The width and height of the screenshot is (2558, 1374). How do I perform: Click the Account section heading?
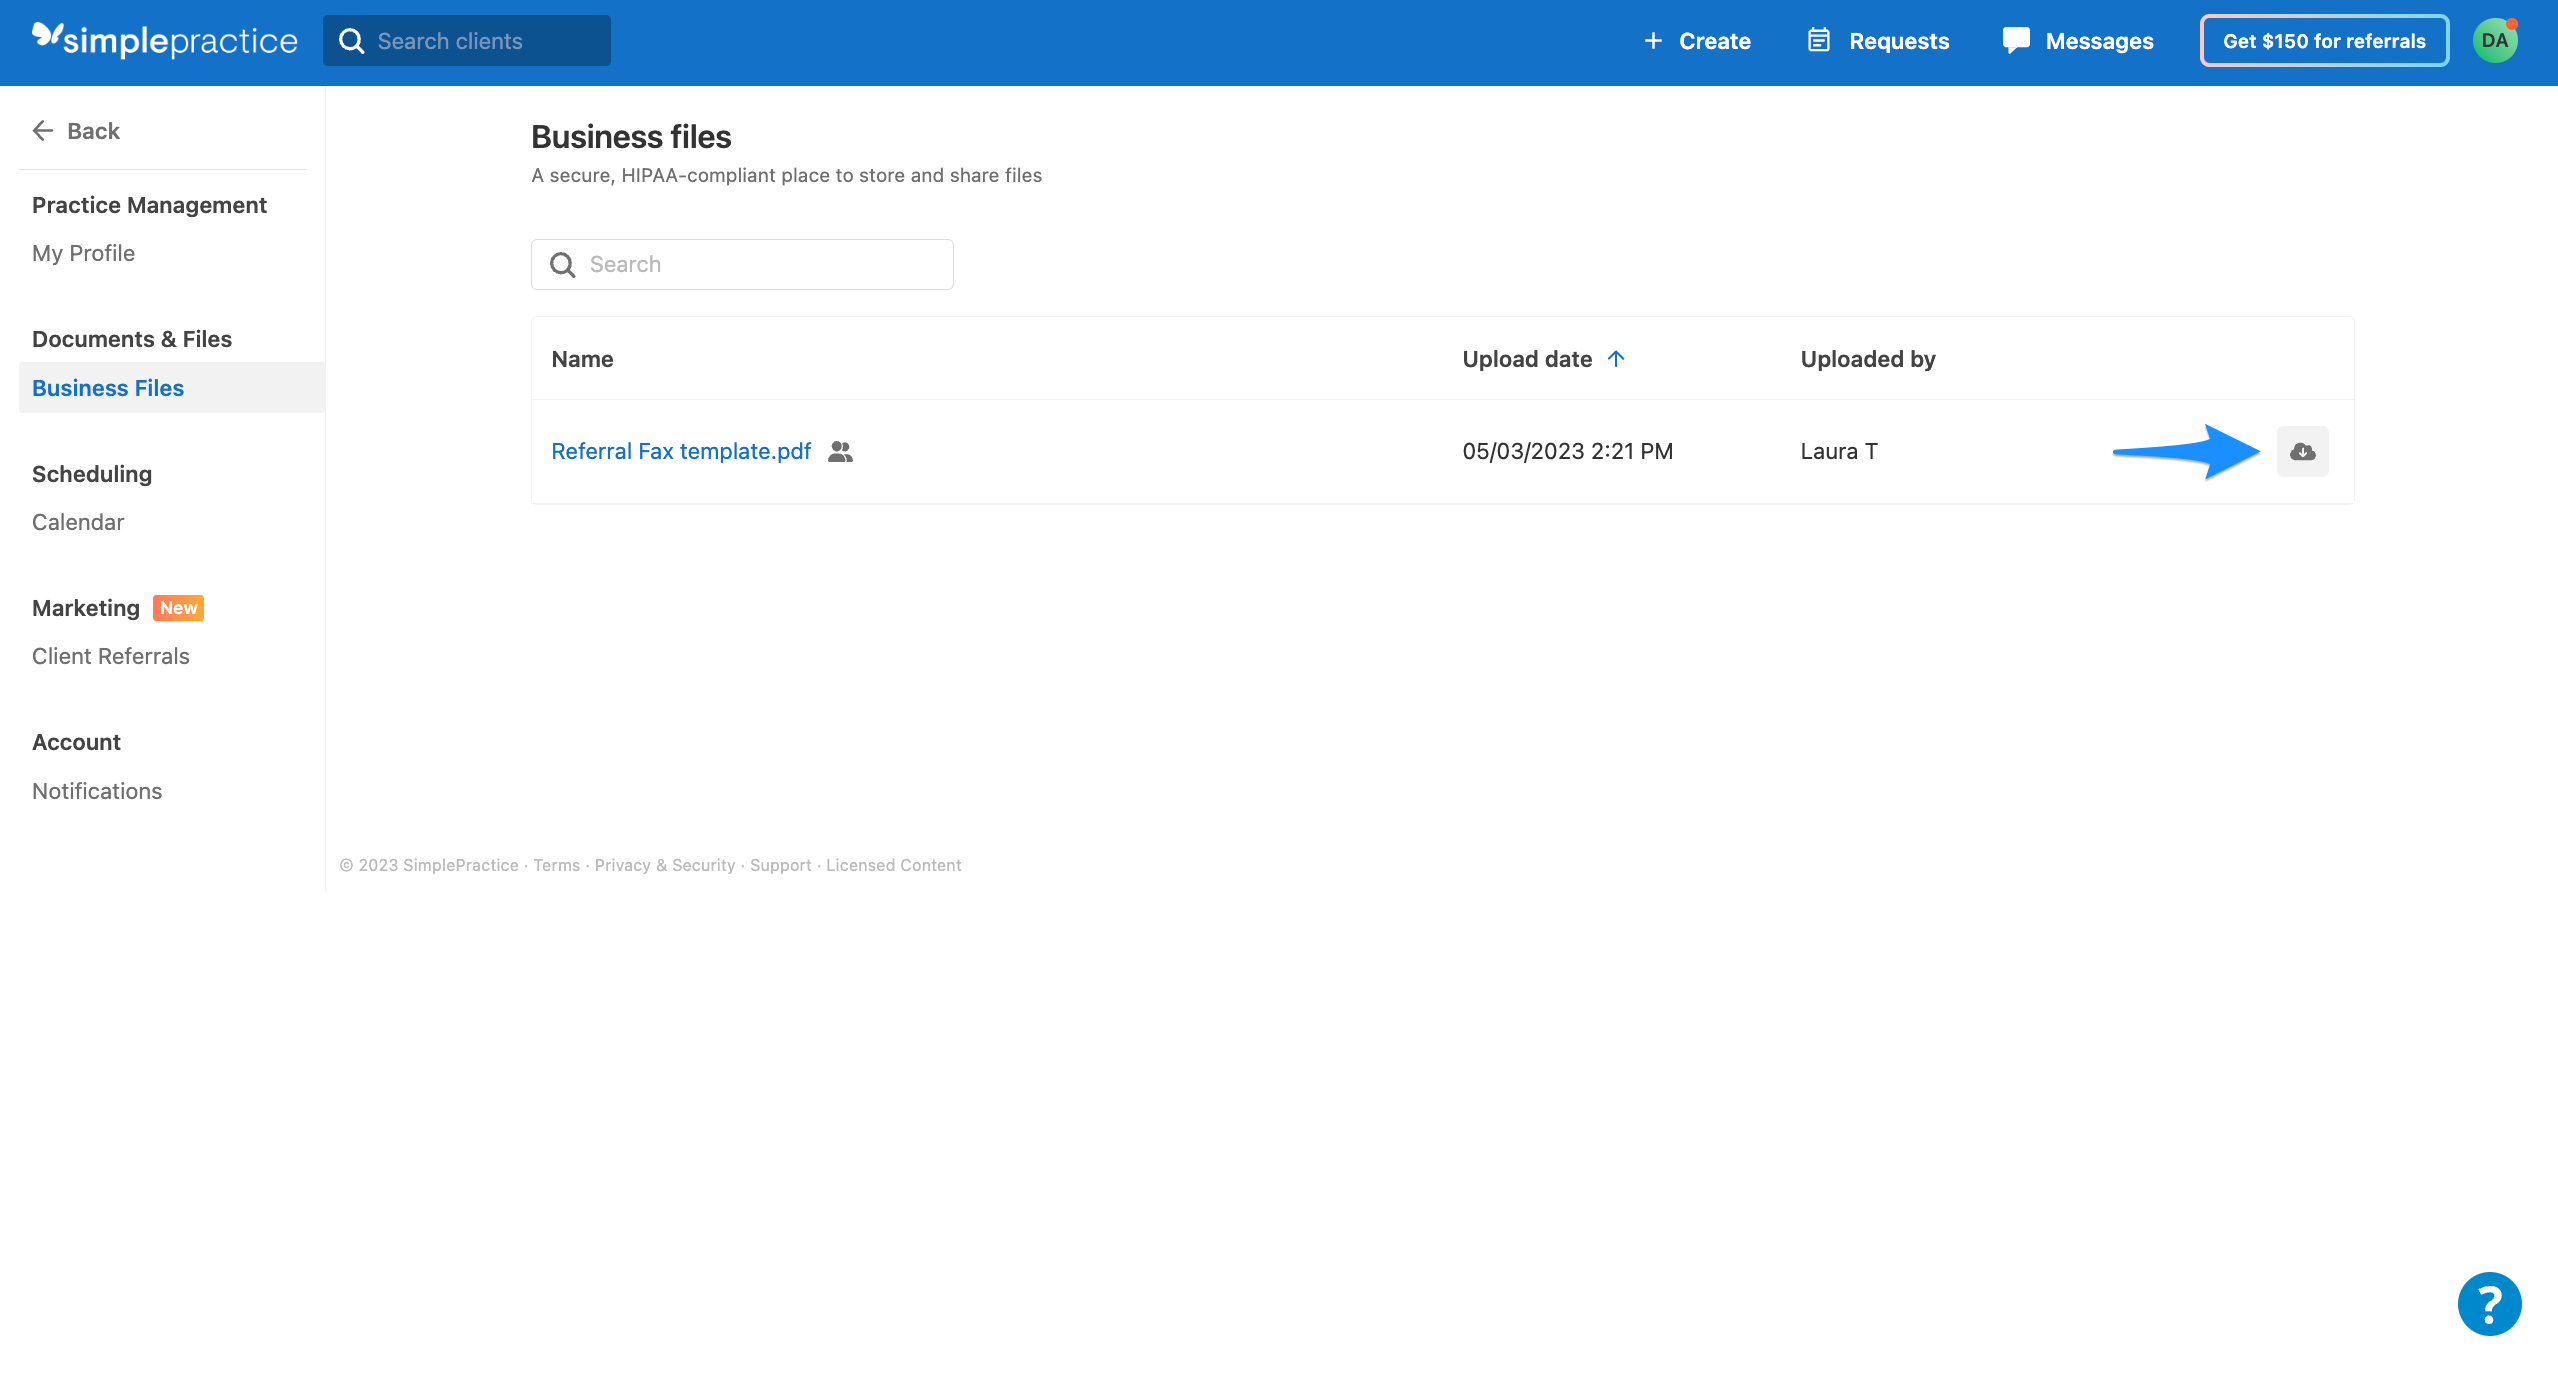(x=76, y=742)
